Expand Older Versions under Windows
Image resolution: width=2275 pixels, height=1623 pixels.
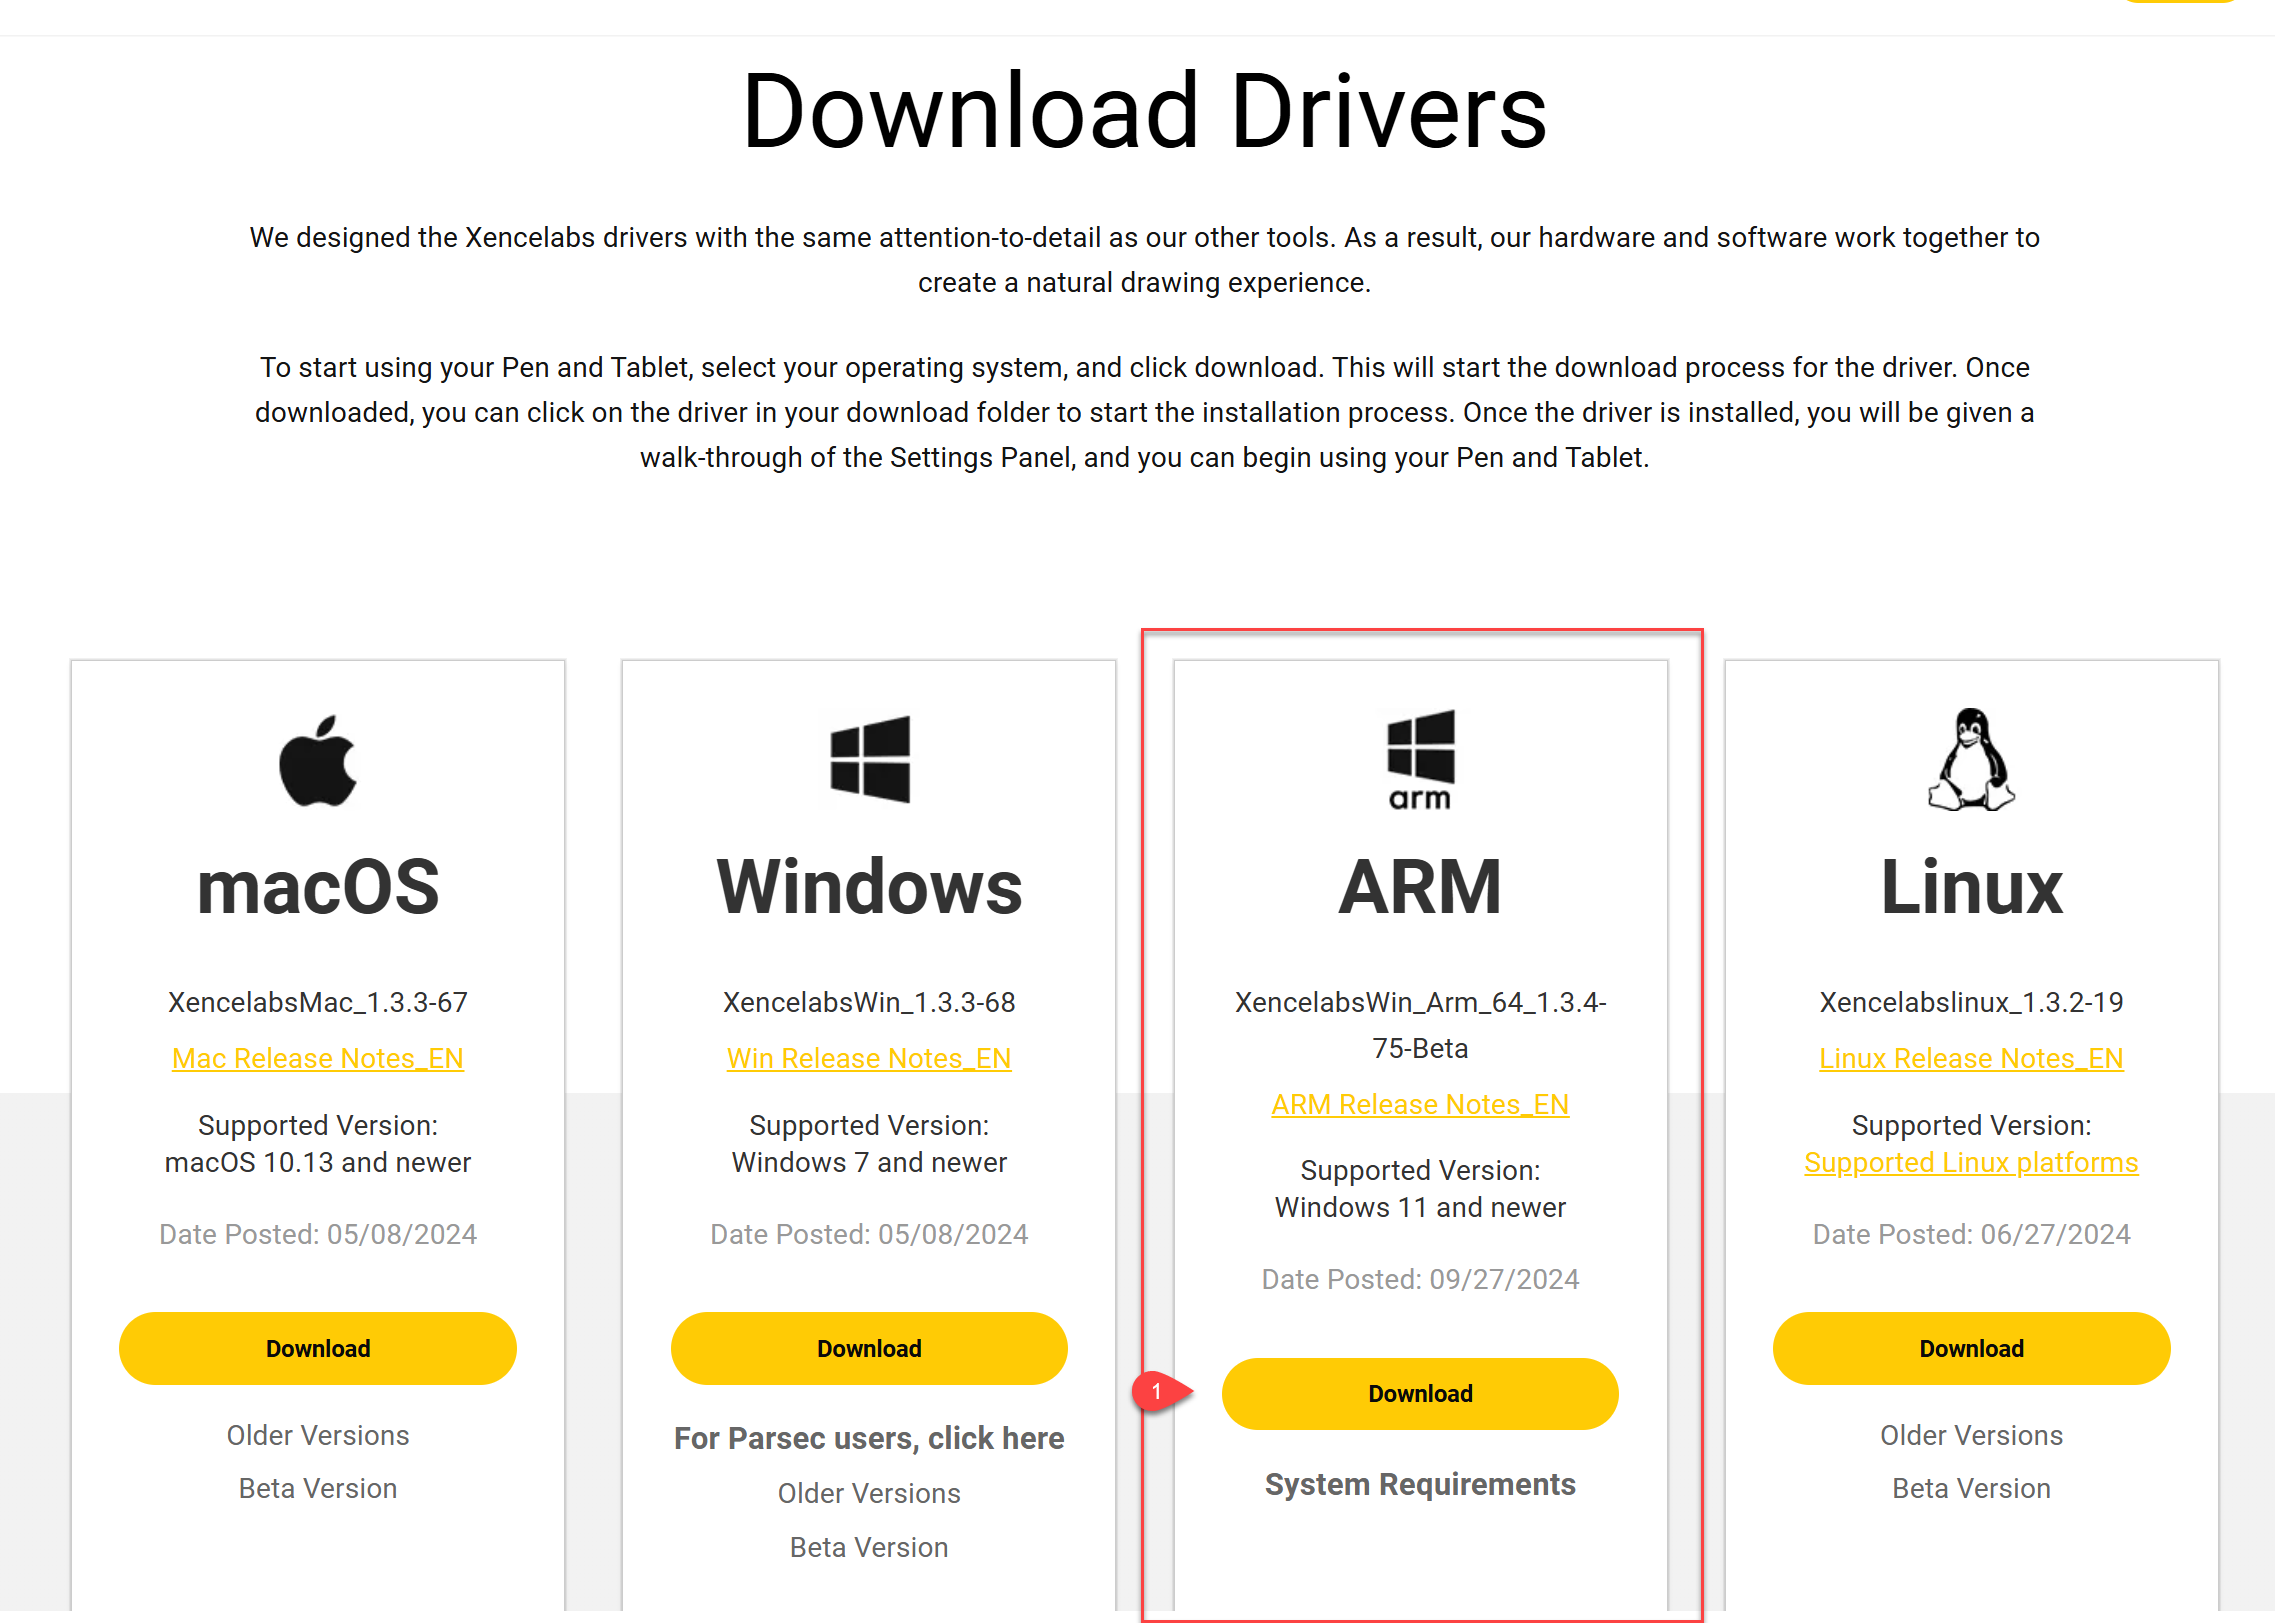[x=869, y=1493]
